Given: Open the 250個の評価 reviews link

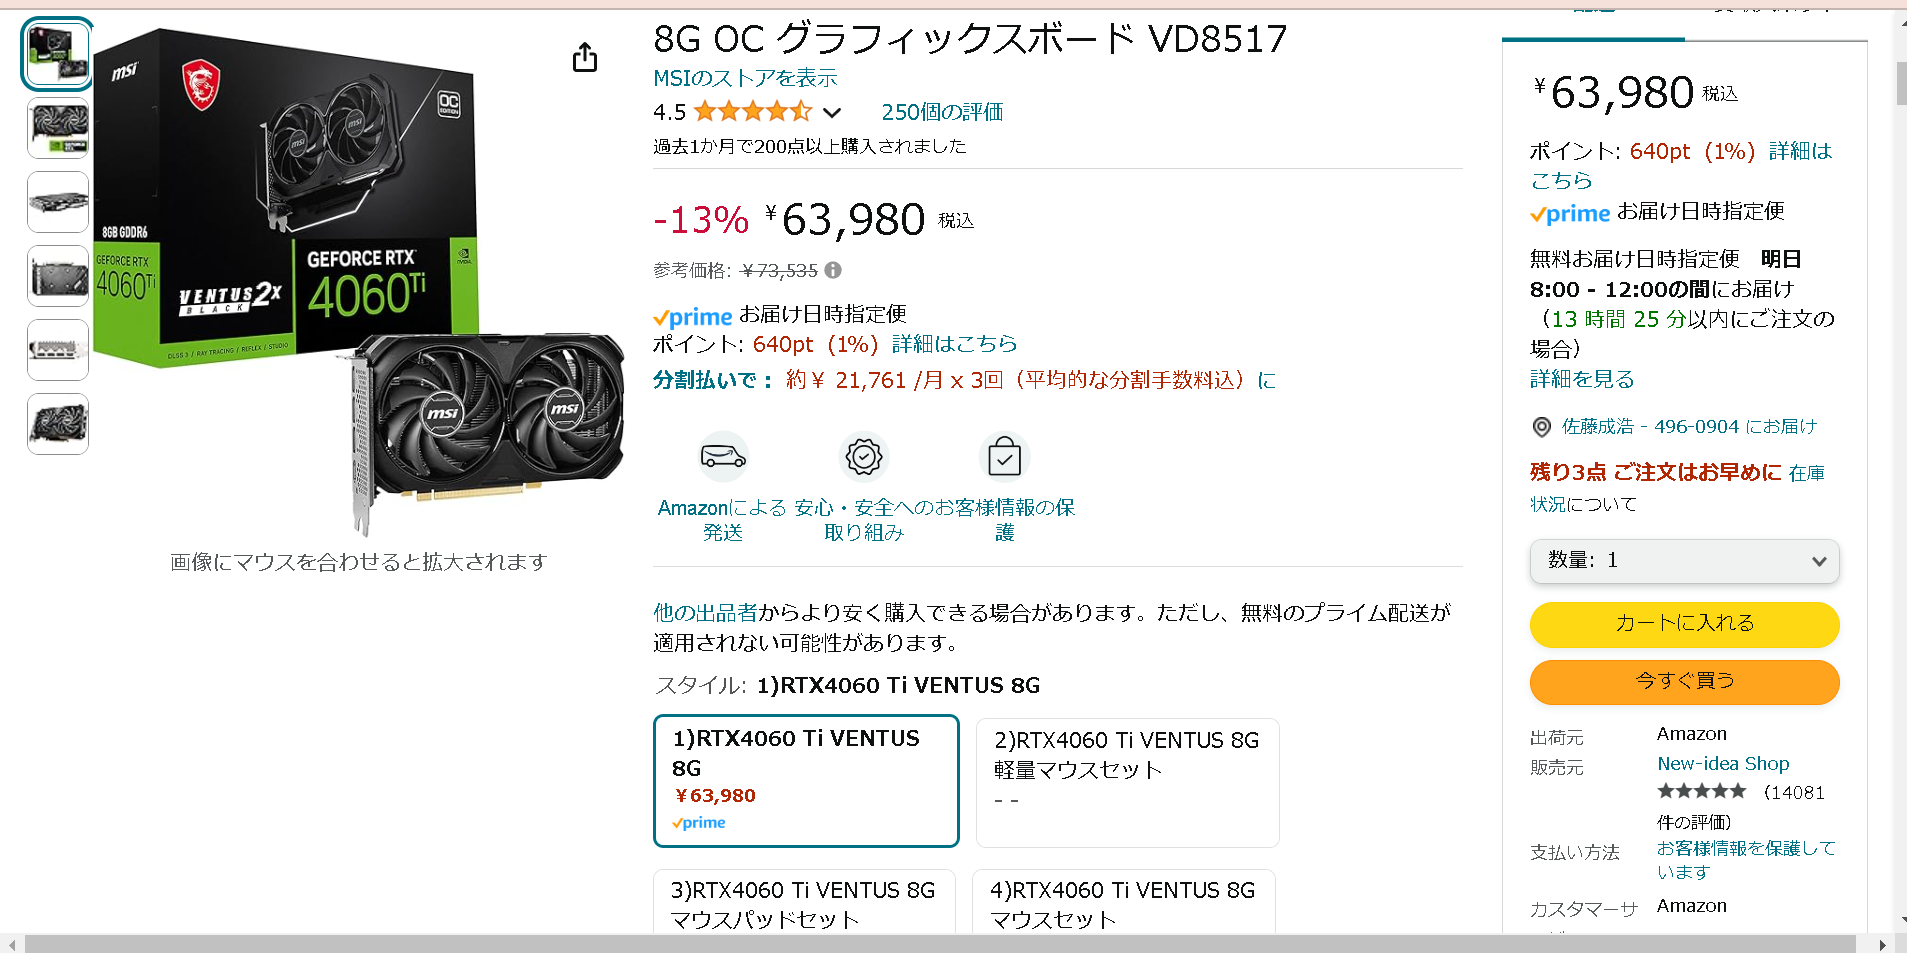Looking at the screenshot, I should [942, 112].
